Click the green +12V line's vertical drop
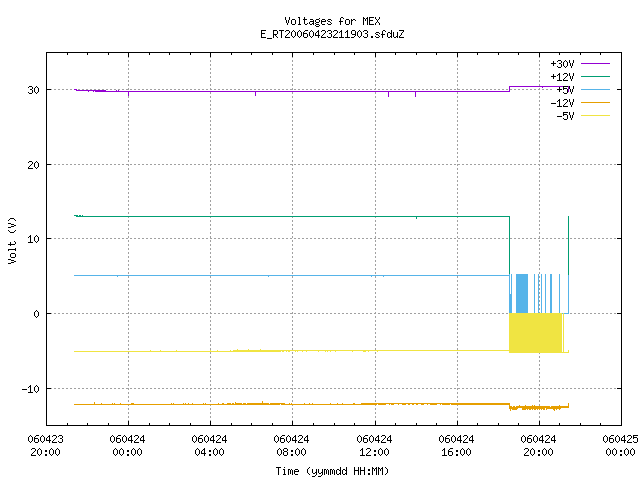640x480 pixels. [509, 245]
